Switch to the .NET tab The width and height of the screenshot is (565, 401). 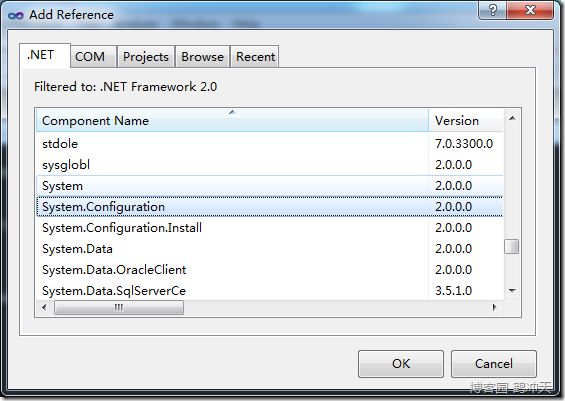point(45,55)
